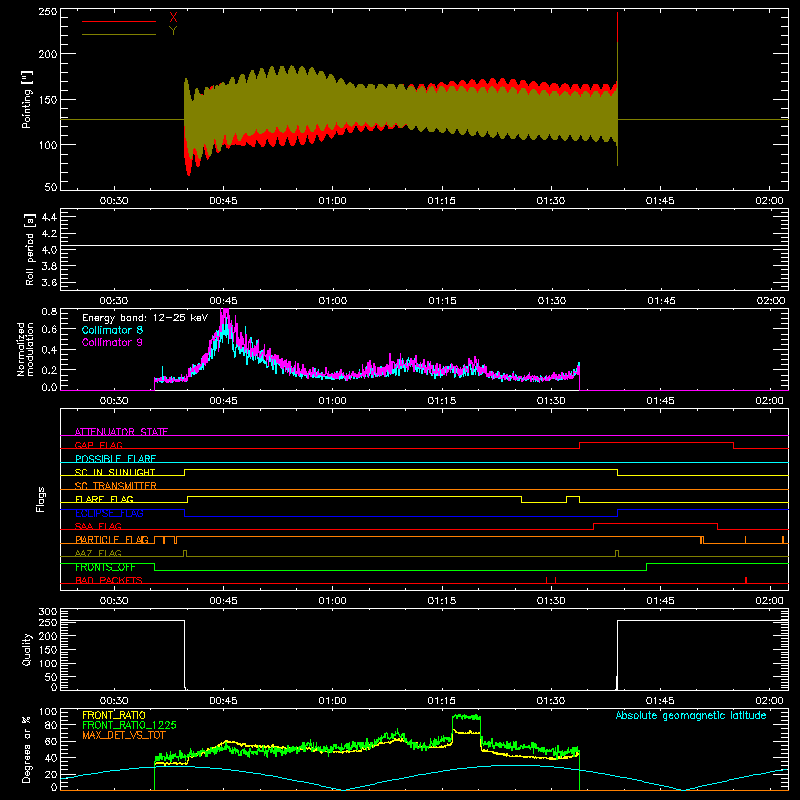This screenshot has width=800, height=800.
Task: Select the GAP_FLAG label
Action: coord(98,445)
